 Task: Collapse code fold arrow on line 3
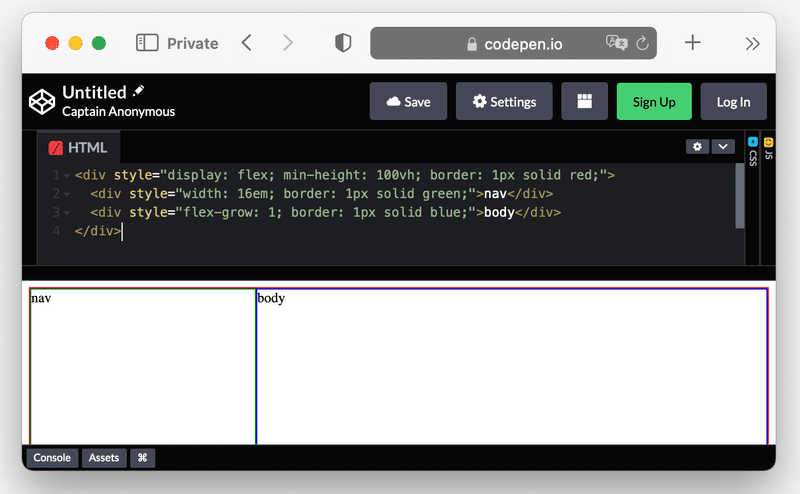[x=66, y=213]
